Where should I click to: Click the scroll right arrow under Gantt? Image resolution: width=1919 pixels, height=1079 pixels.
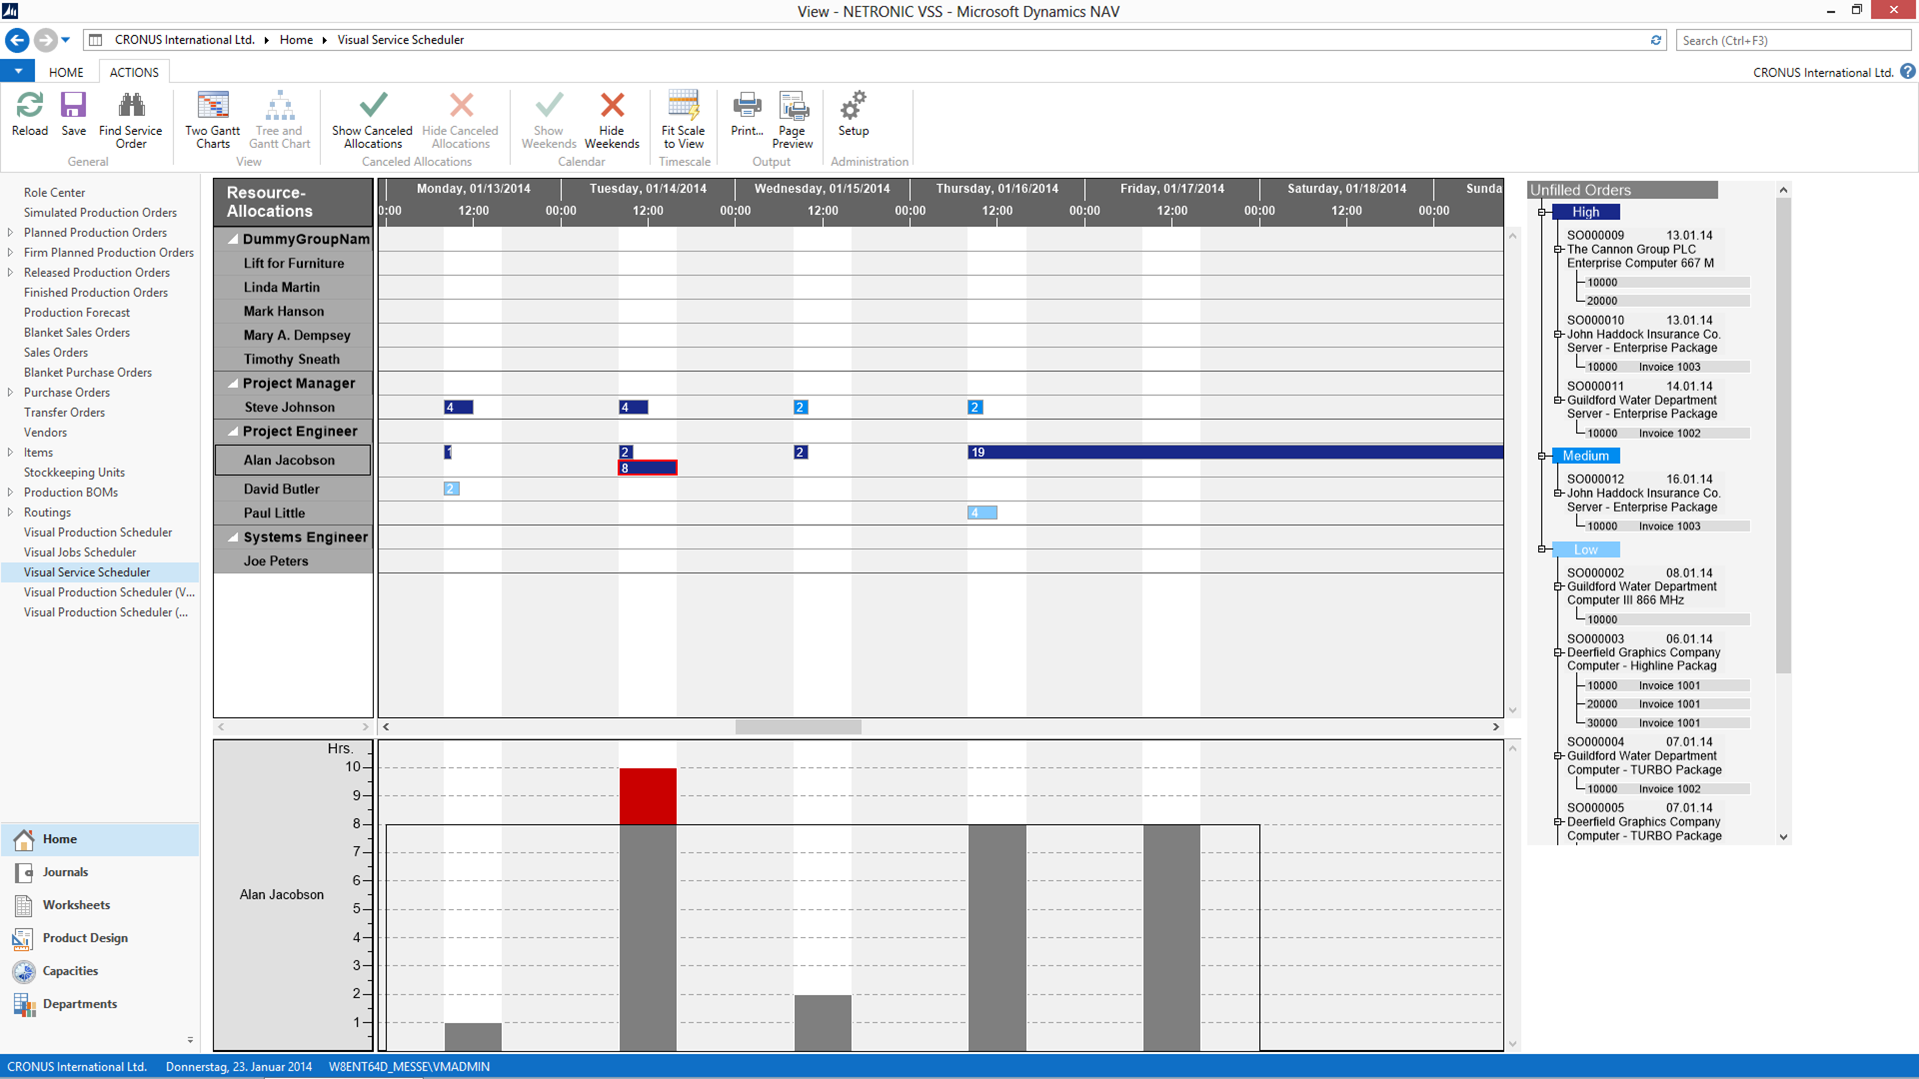(1496, 728)
